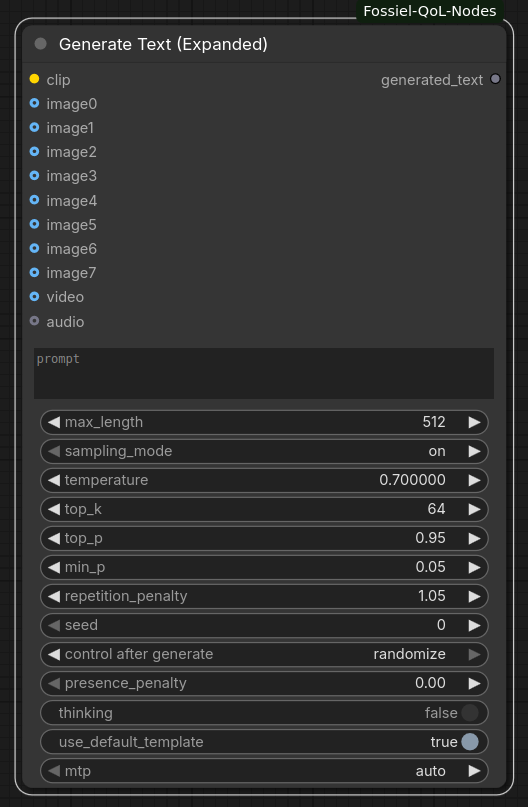The image size is (528, 807).
Task: Increase repetition_penalty with right arrow
Action: tap(474, 596)
